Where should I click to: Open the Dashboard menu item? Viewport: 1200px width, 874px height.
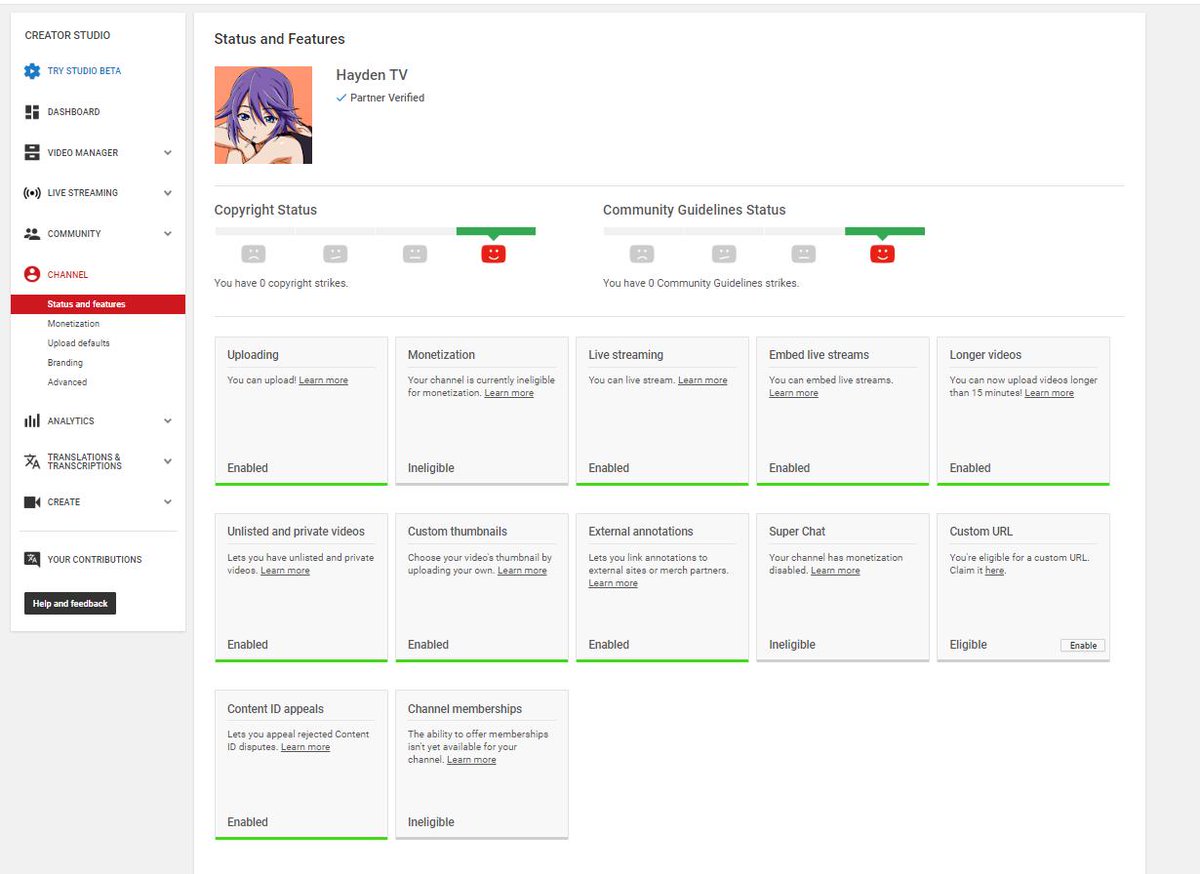(x=74, y=112)
